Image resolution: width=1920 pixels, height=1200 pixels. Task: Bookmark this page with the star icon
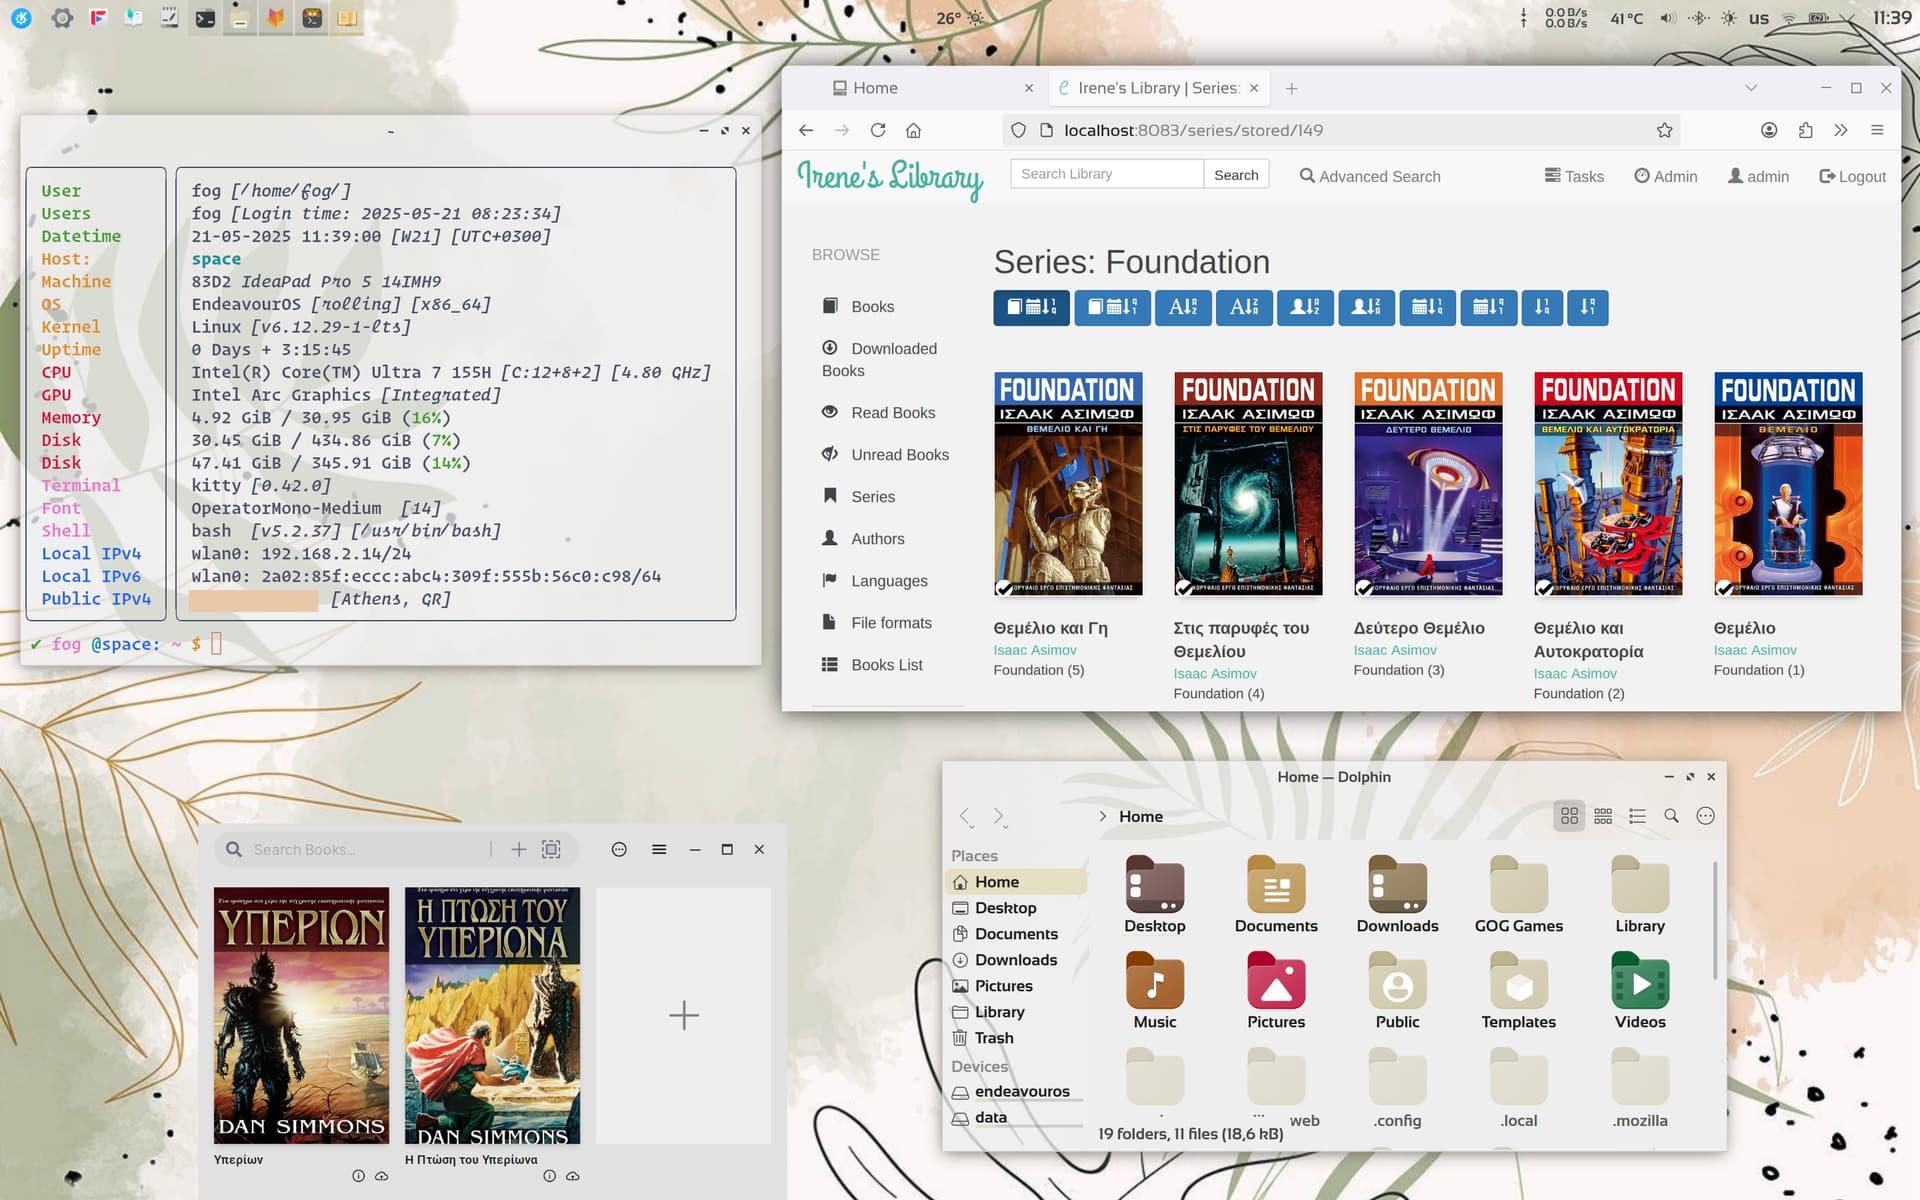click(1664, 130)
